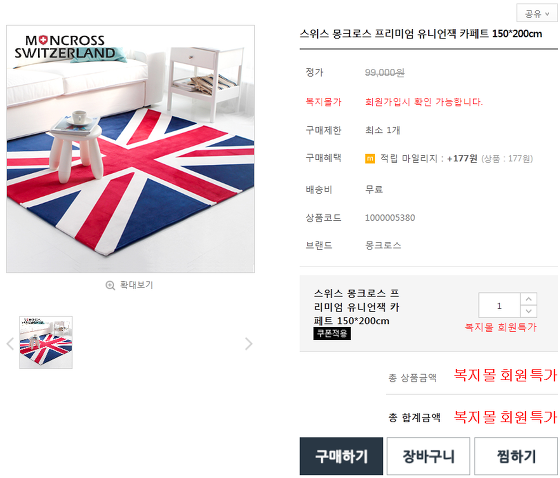
Task: Decrease quantity with the down arrow
Action: coord(529,311)
